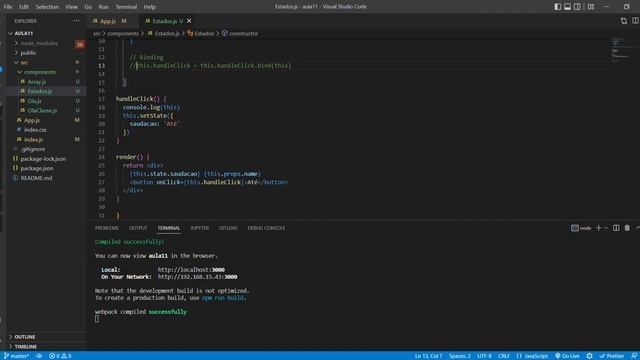Image resolution: width=640 pixels, height=360 pixels.
Task: Open the Explorer views three-dots menu
Action: [x=77, y=21]
